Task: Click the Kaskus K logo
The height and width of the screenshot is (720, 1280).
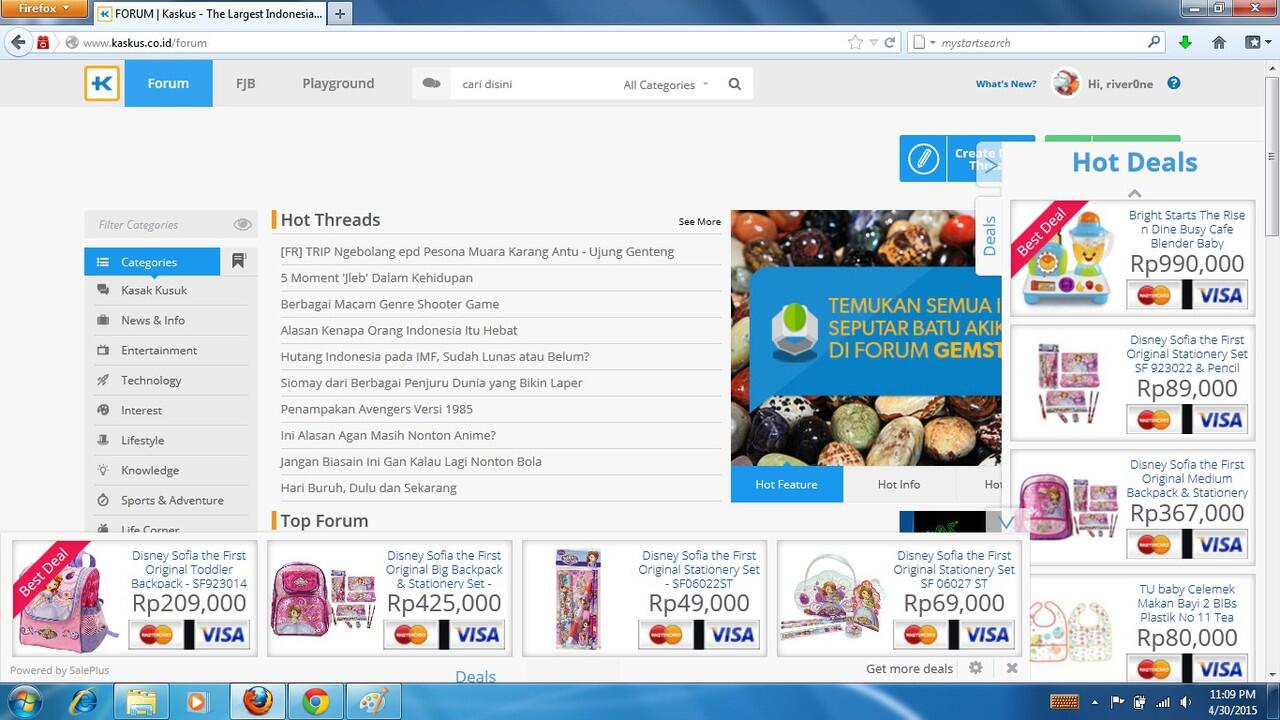Action: click(x=102, y=84)
